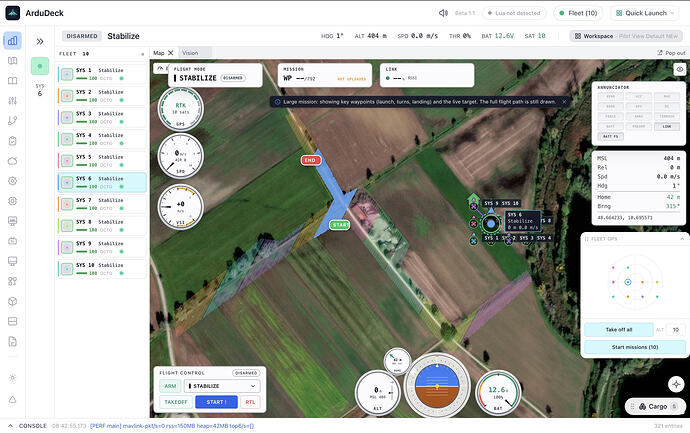Click the ARM button
The image size is (690, 433).
(170, 386)
